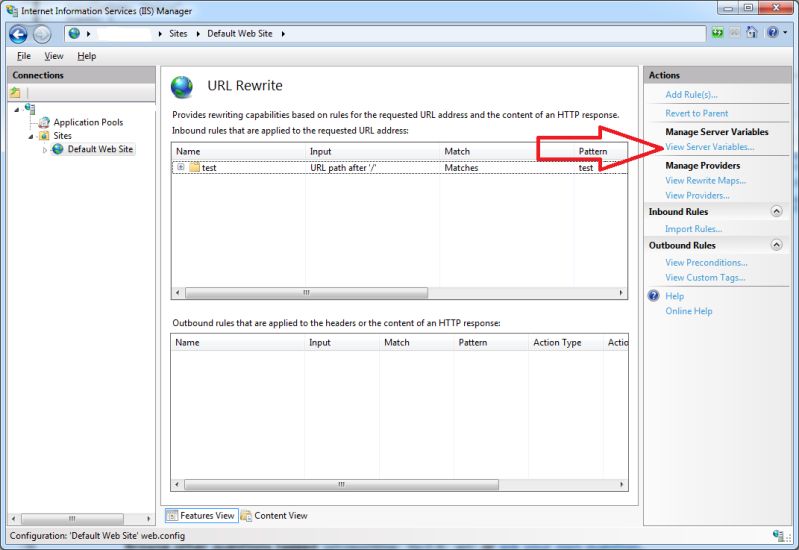This screenshot has width=799, height=550.
Task: Collapse the Outbound Rules actions section
Action: coord(776,245)
